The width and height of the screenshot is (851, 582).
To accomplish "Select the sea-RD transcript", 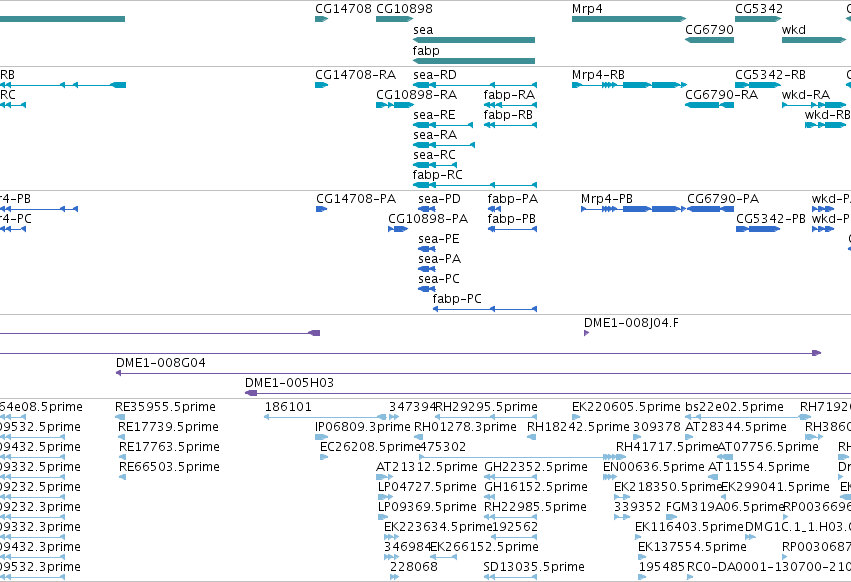I will point(475,85).
